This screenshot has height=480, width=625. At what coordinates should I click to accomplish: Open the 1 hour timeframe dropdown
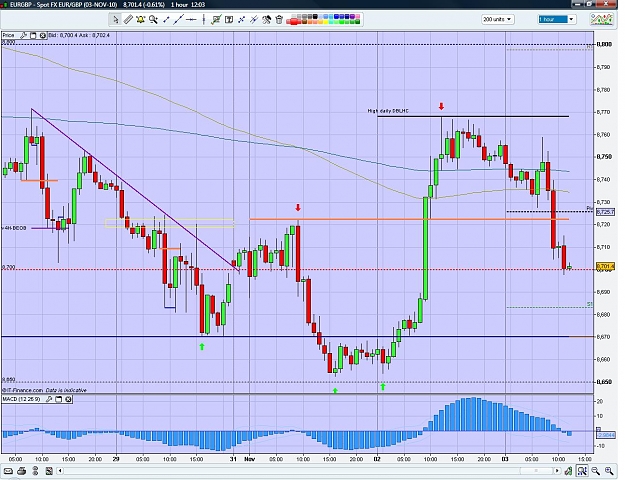[x=556, y=19]
